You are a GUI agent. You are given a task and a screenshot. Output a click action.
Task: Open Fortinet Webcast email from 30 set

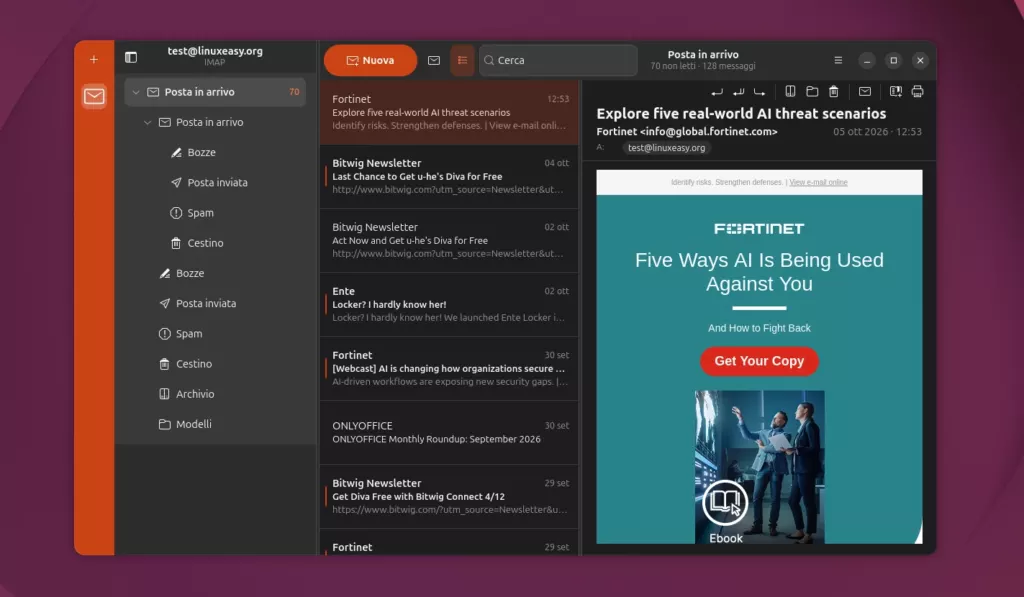click(449, 368)
